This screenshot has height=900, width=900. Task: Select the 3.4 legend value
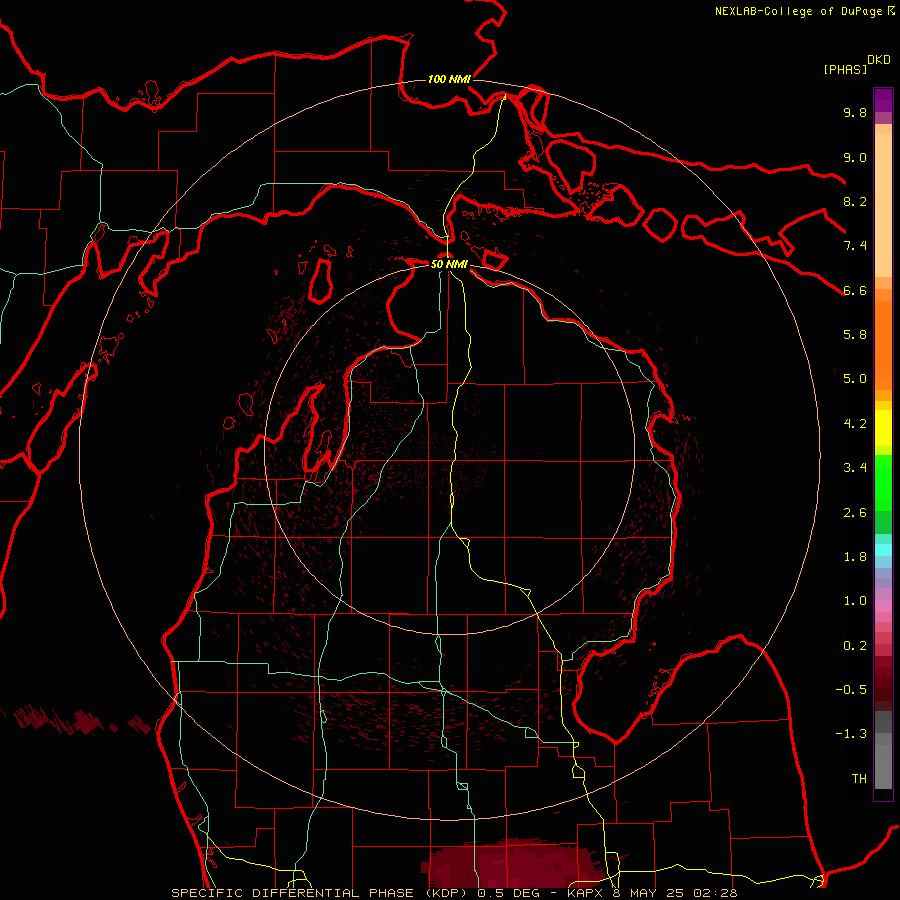tap(855, 468)
